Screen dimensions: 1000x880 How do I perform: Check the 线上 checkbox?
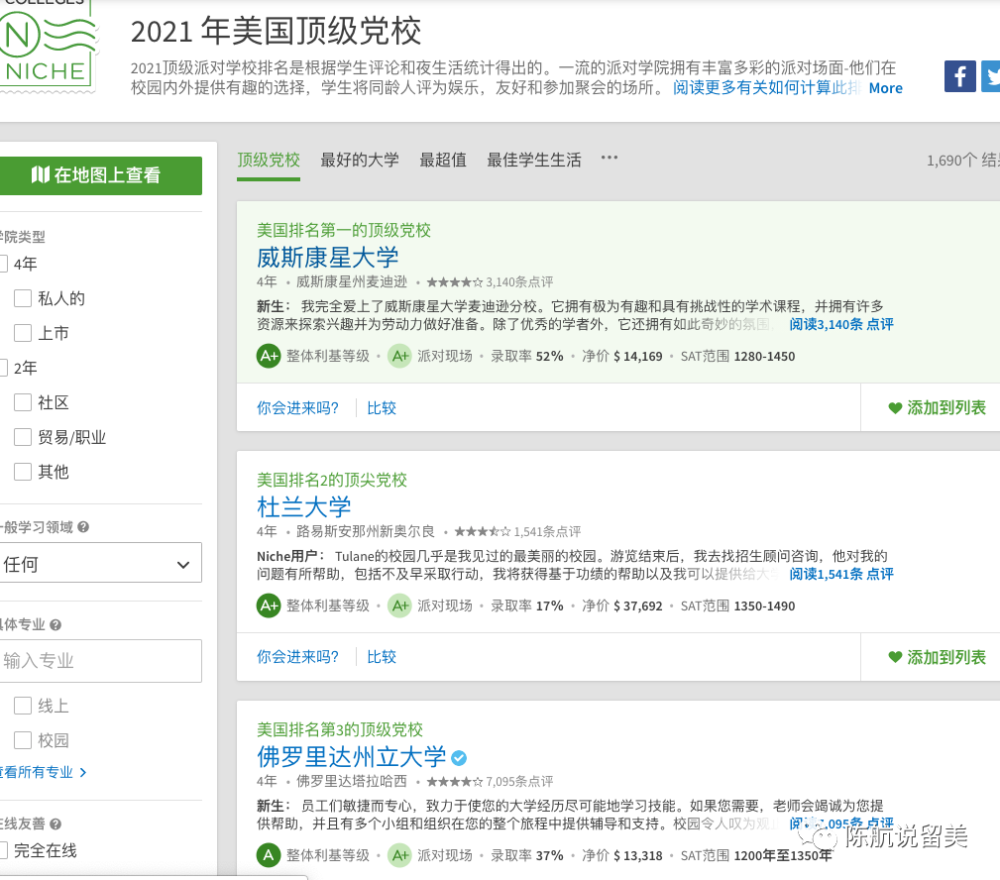click(x=23, y=705)
